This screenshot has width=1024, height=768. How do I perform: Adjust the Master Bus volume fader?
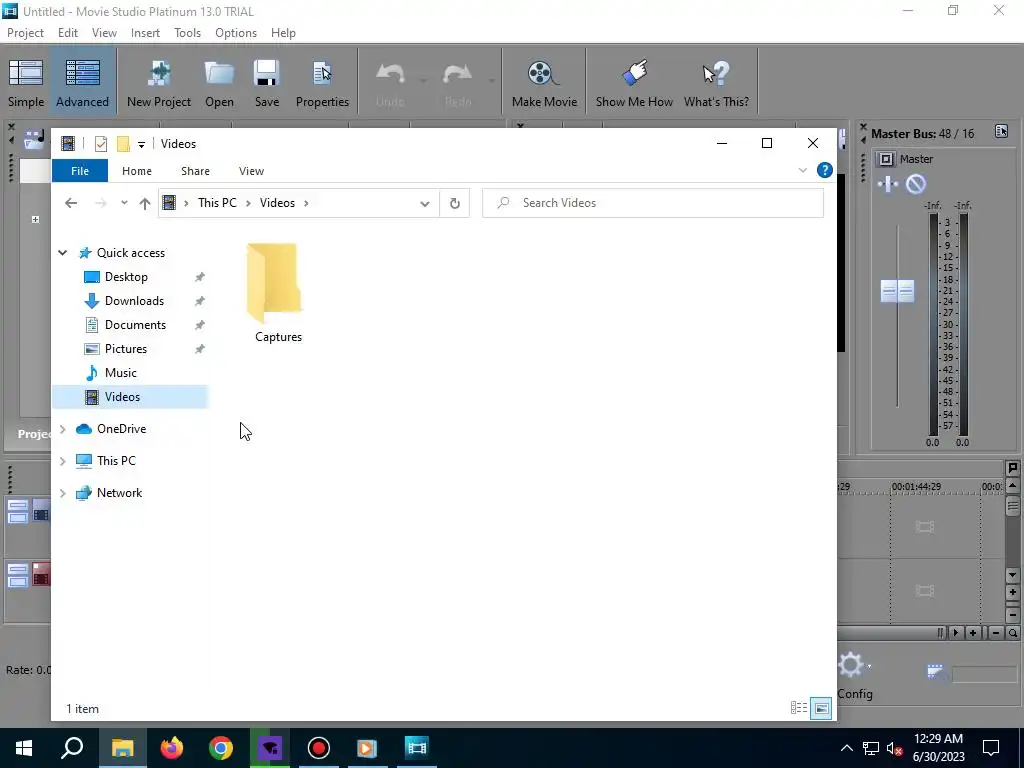click(897, 291)
